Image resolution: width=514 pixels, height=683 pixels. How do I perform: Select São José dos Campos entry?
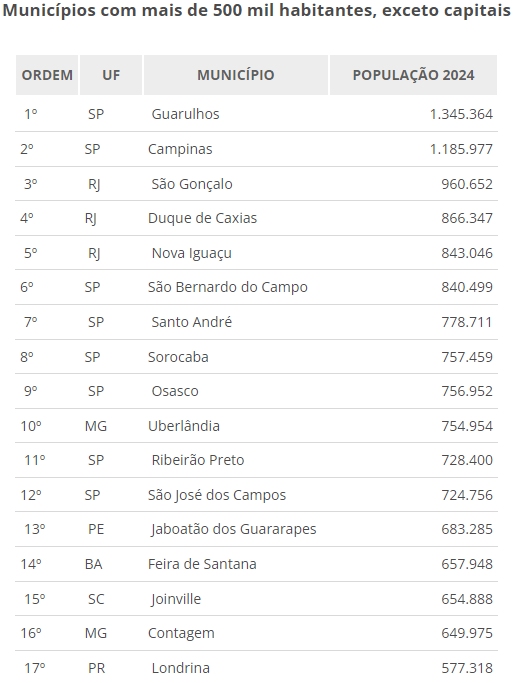pos(216,495)
